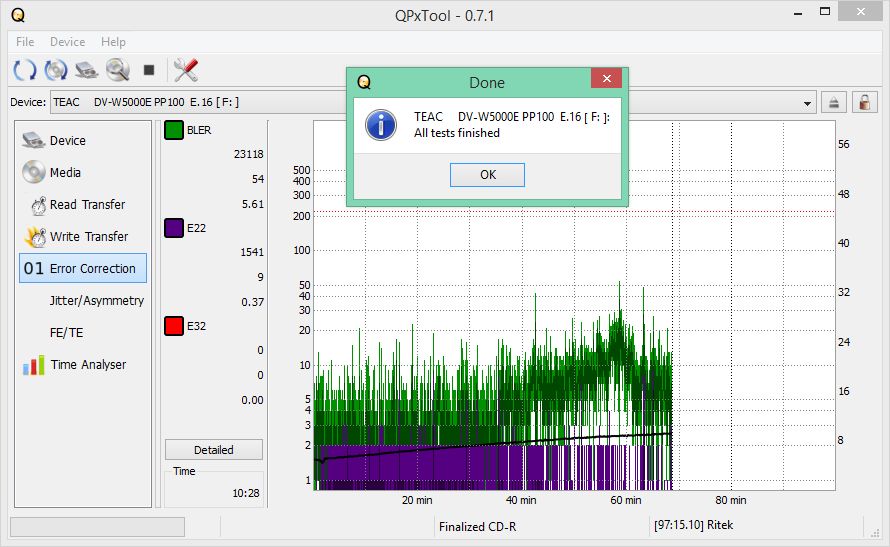
Task: Click the empty progress bar in the status bar
Action: point(97,527)
